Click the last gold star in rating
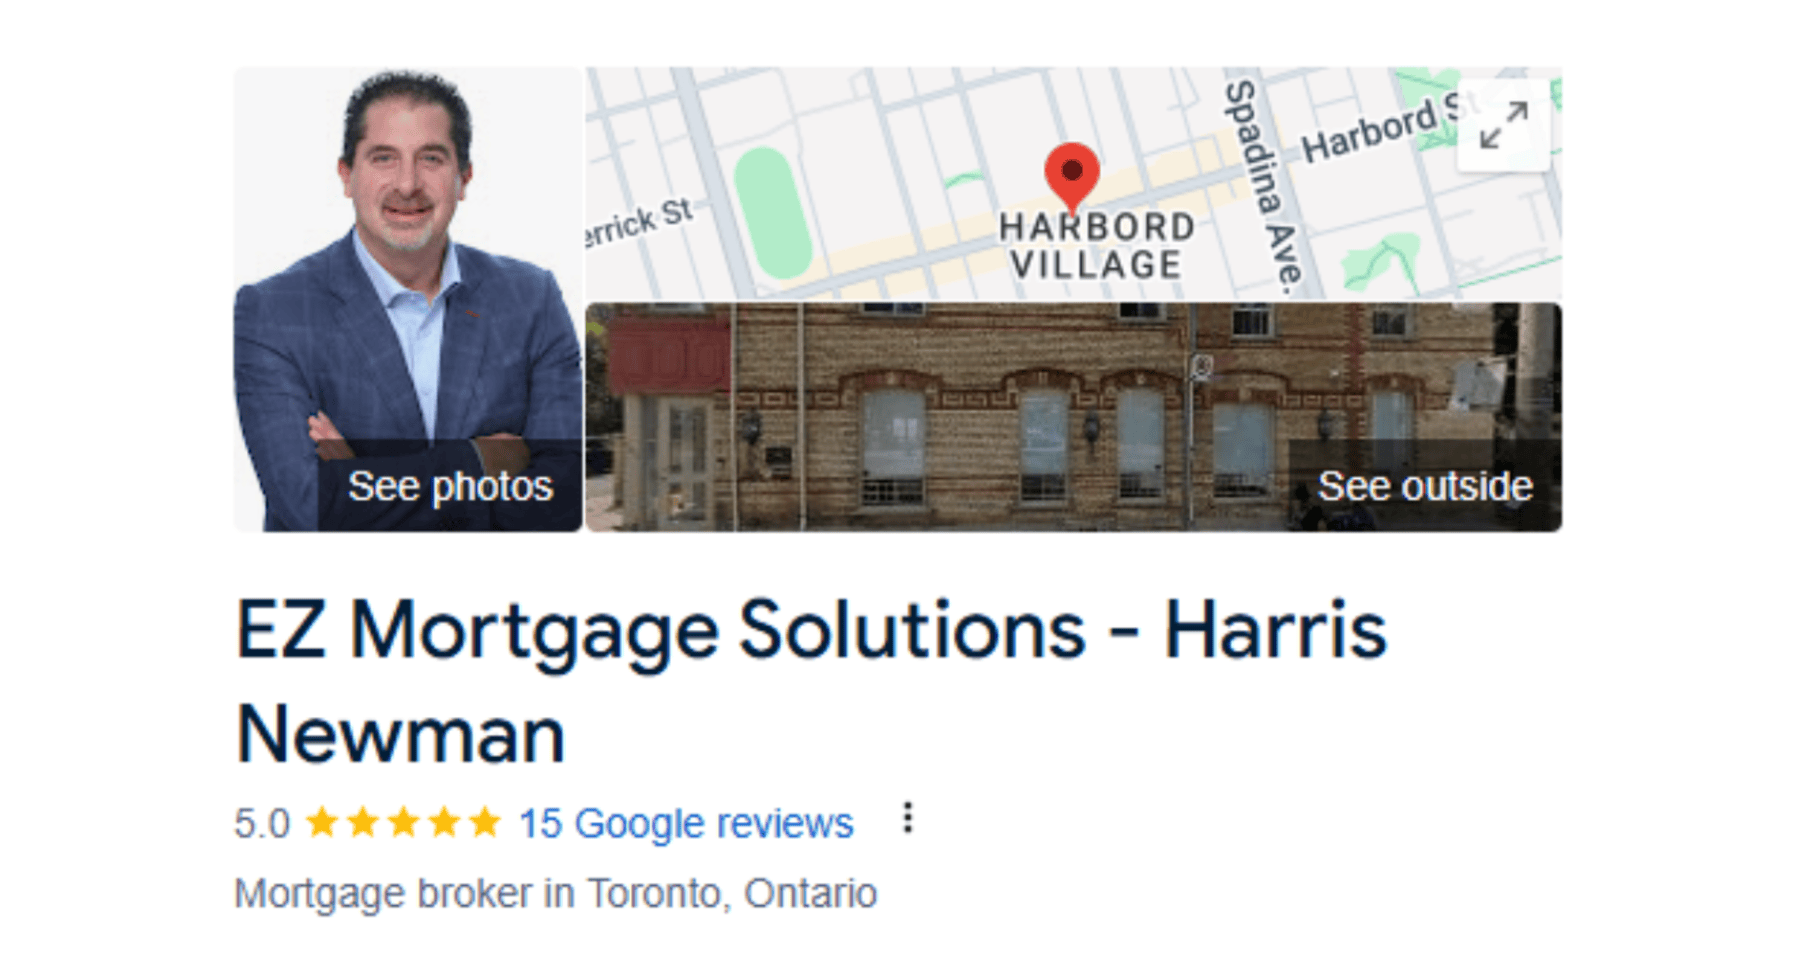The height and width of the screenshot is (980, 1820). pos(485,822)
